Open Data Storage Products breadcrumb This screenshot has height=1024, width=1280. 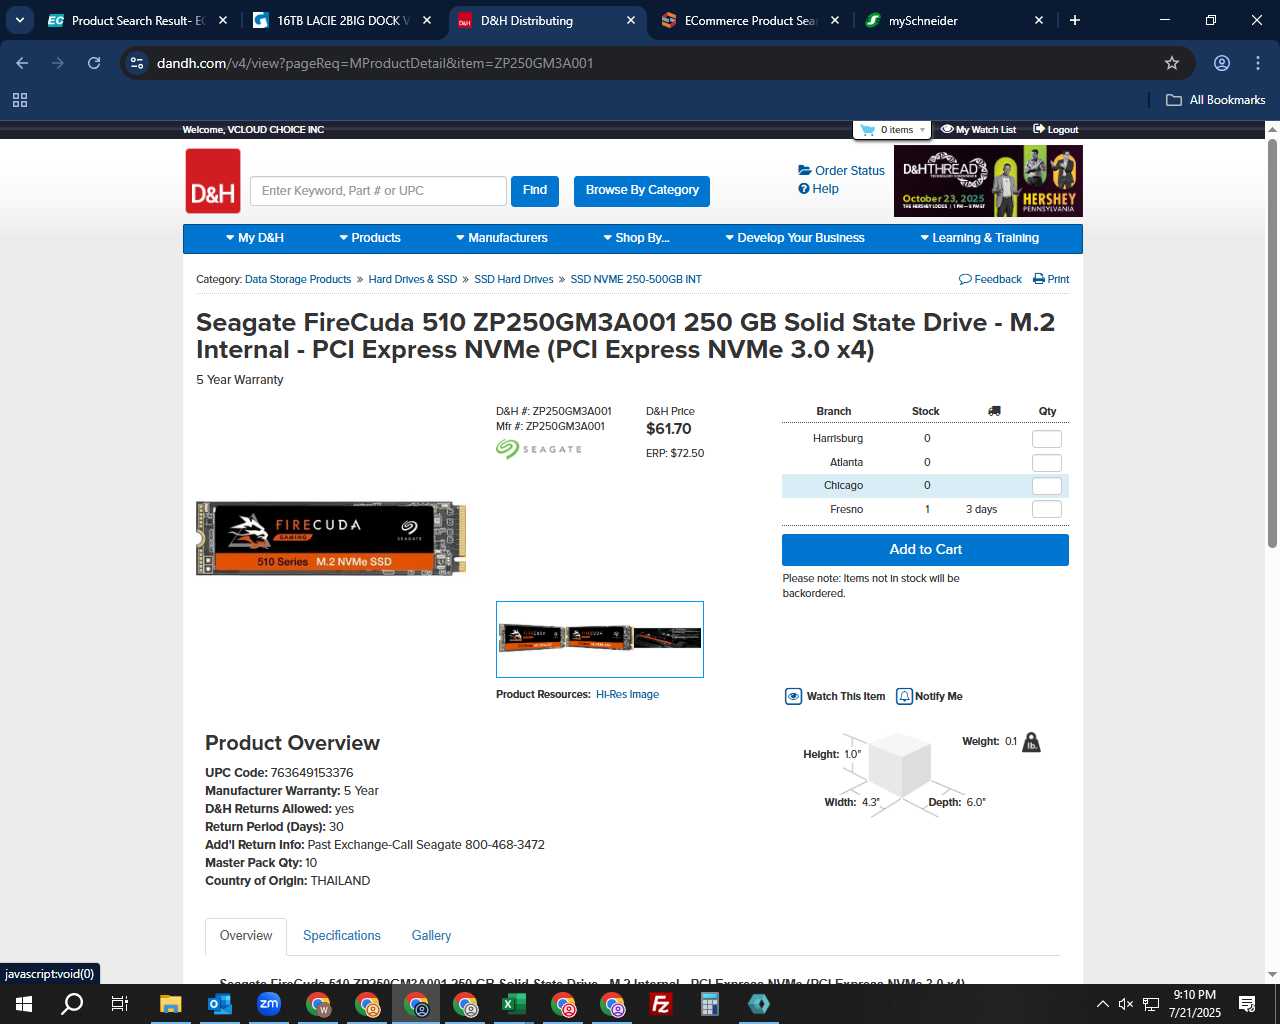298,280
